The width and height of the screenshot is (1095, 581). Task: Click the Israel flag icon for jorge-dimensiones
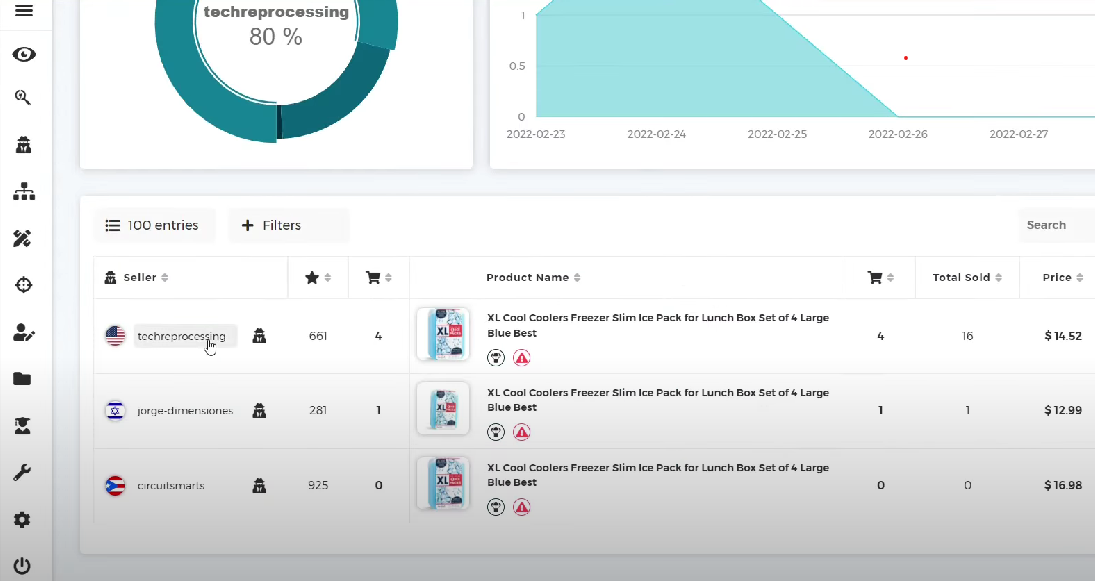(x=115, y=411)
